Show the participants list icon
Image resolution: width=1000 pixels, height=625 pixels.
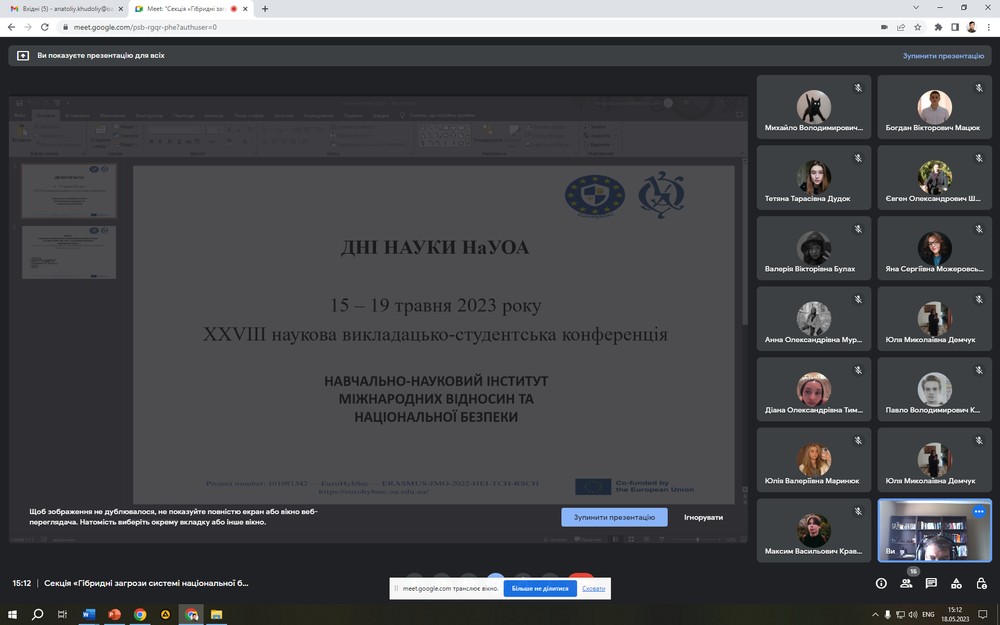pos(906,583)
